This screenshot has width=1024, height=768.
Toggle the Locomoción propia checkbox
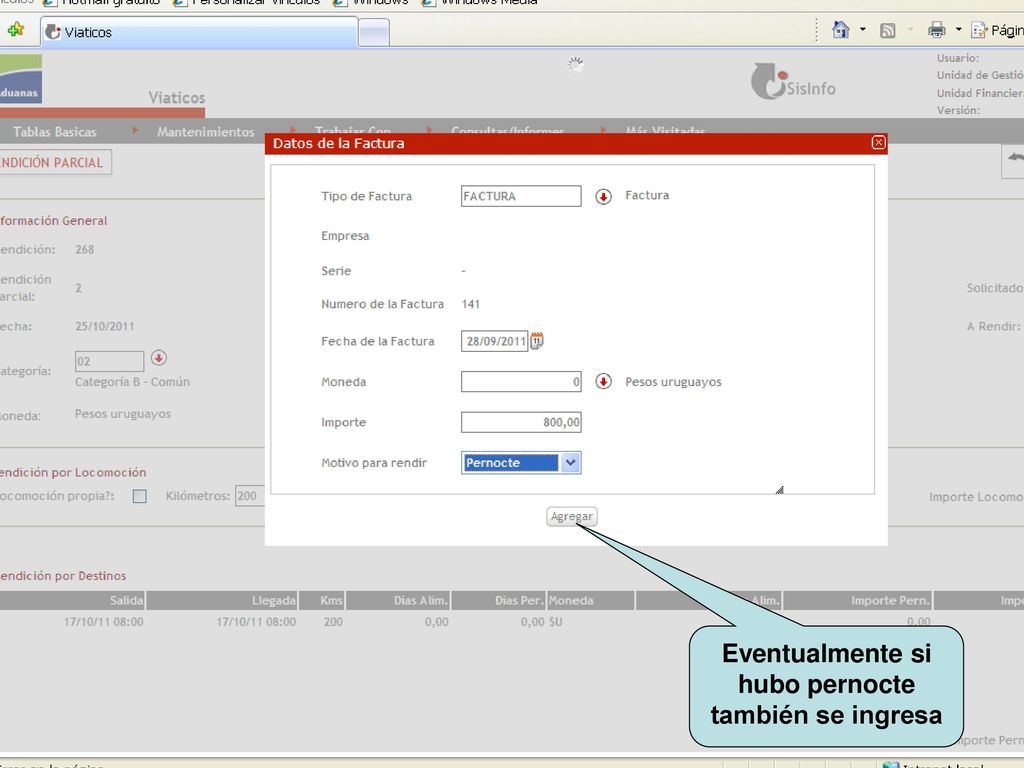point(139,496)
